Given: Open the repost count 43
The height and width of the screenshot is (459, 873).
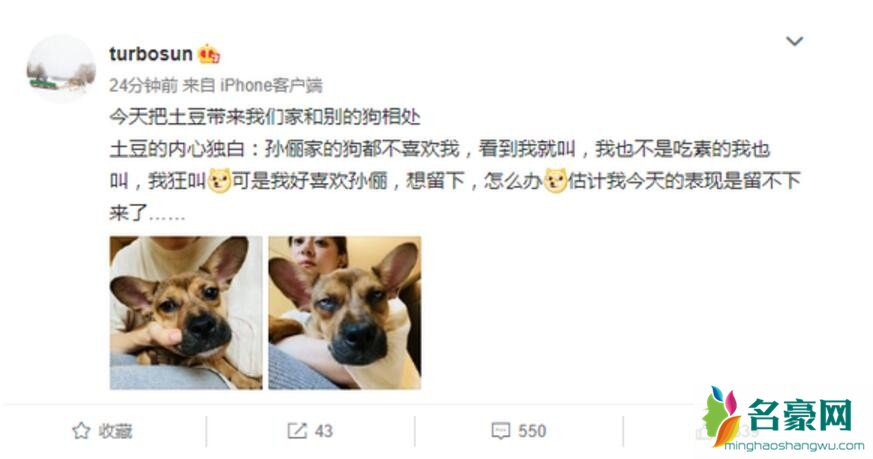Looking at the screenshot, I should click(323, 431).
